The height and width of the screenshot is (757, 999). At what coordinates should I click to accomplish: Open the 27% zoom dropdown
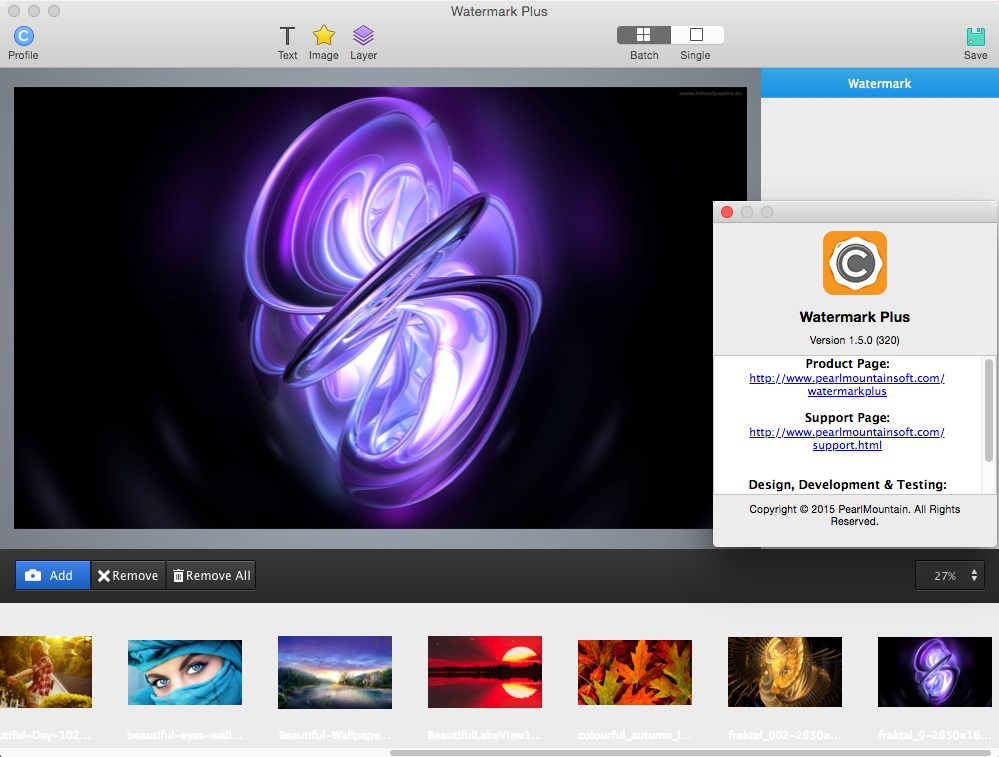[x=950, y=575]
